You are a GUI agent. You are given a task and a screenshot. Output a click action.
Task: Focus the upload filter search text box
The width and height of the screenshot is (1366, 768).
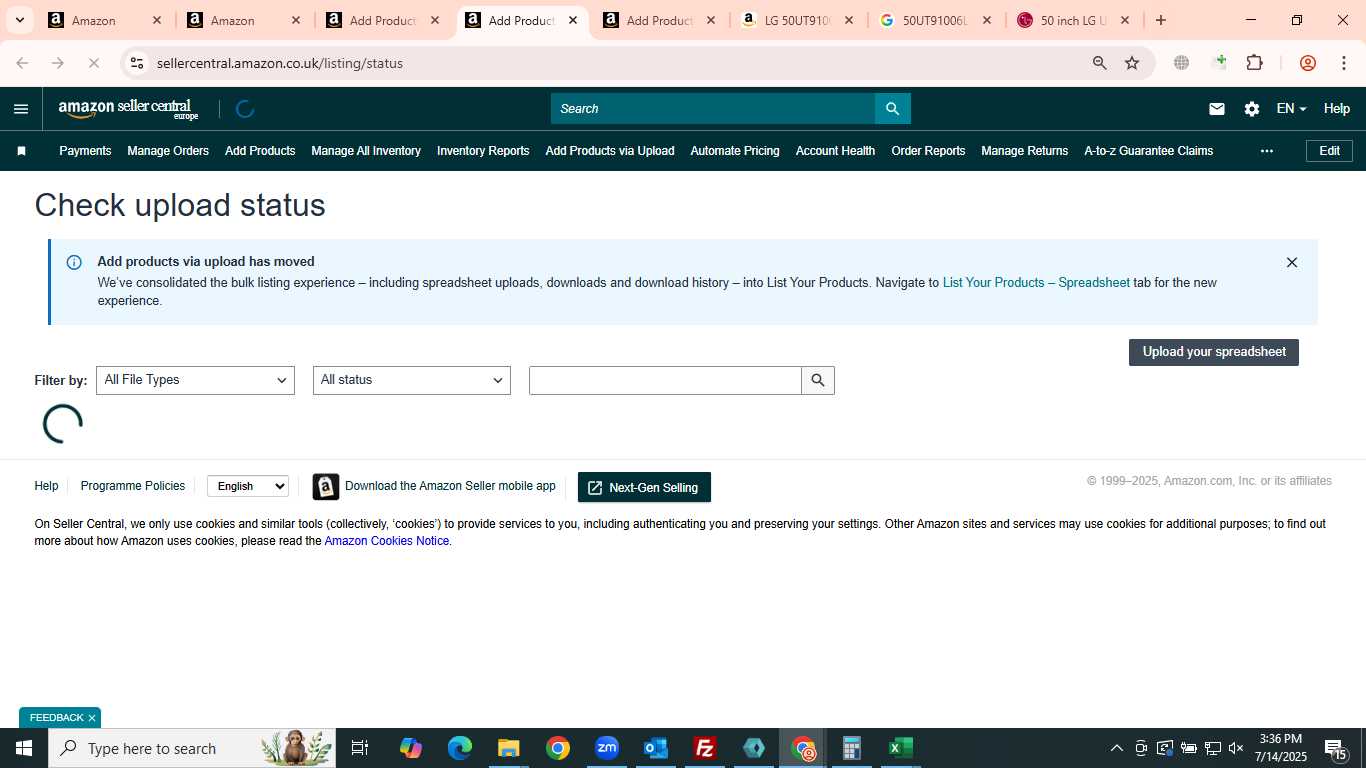click(x=665, y=380)
